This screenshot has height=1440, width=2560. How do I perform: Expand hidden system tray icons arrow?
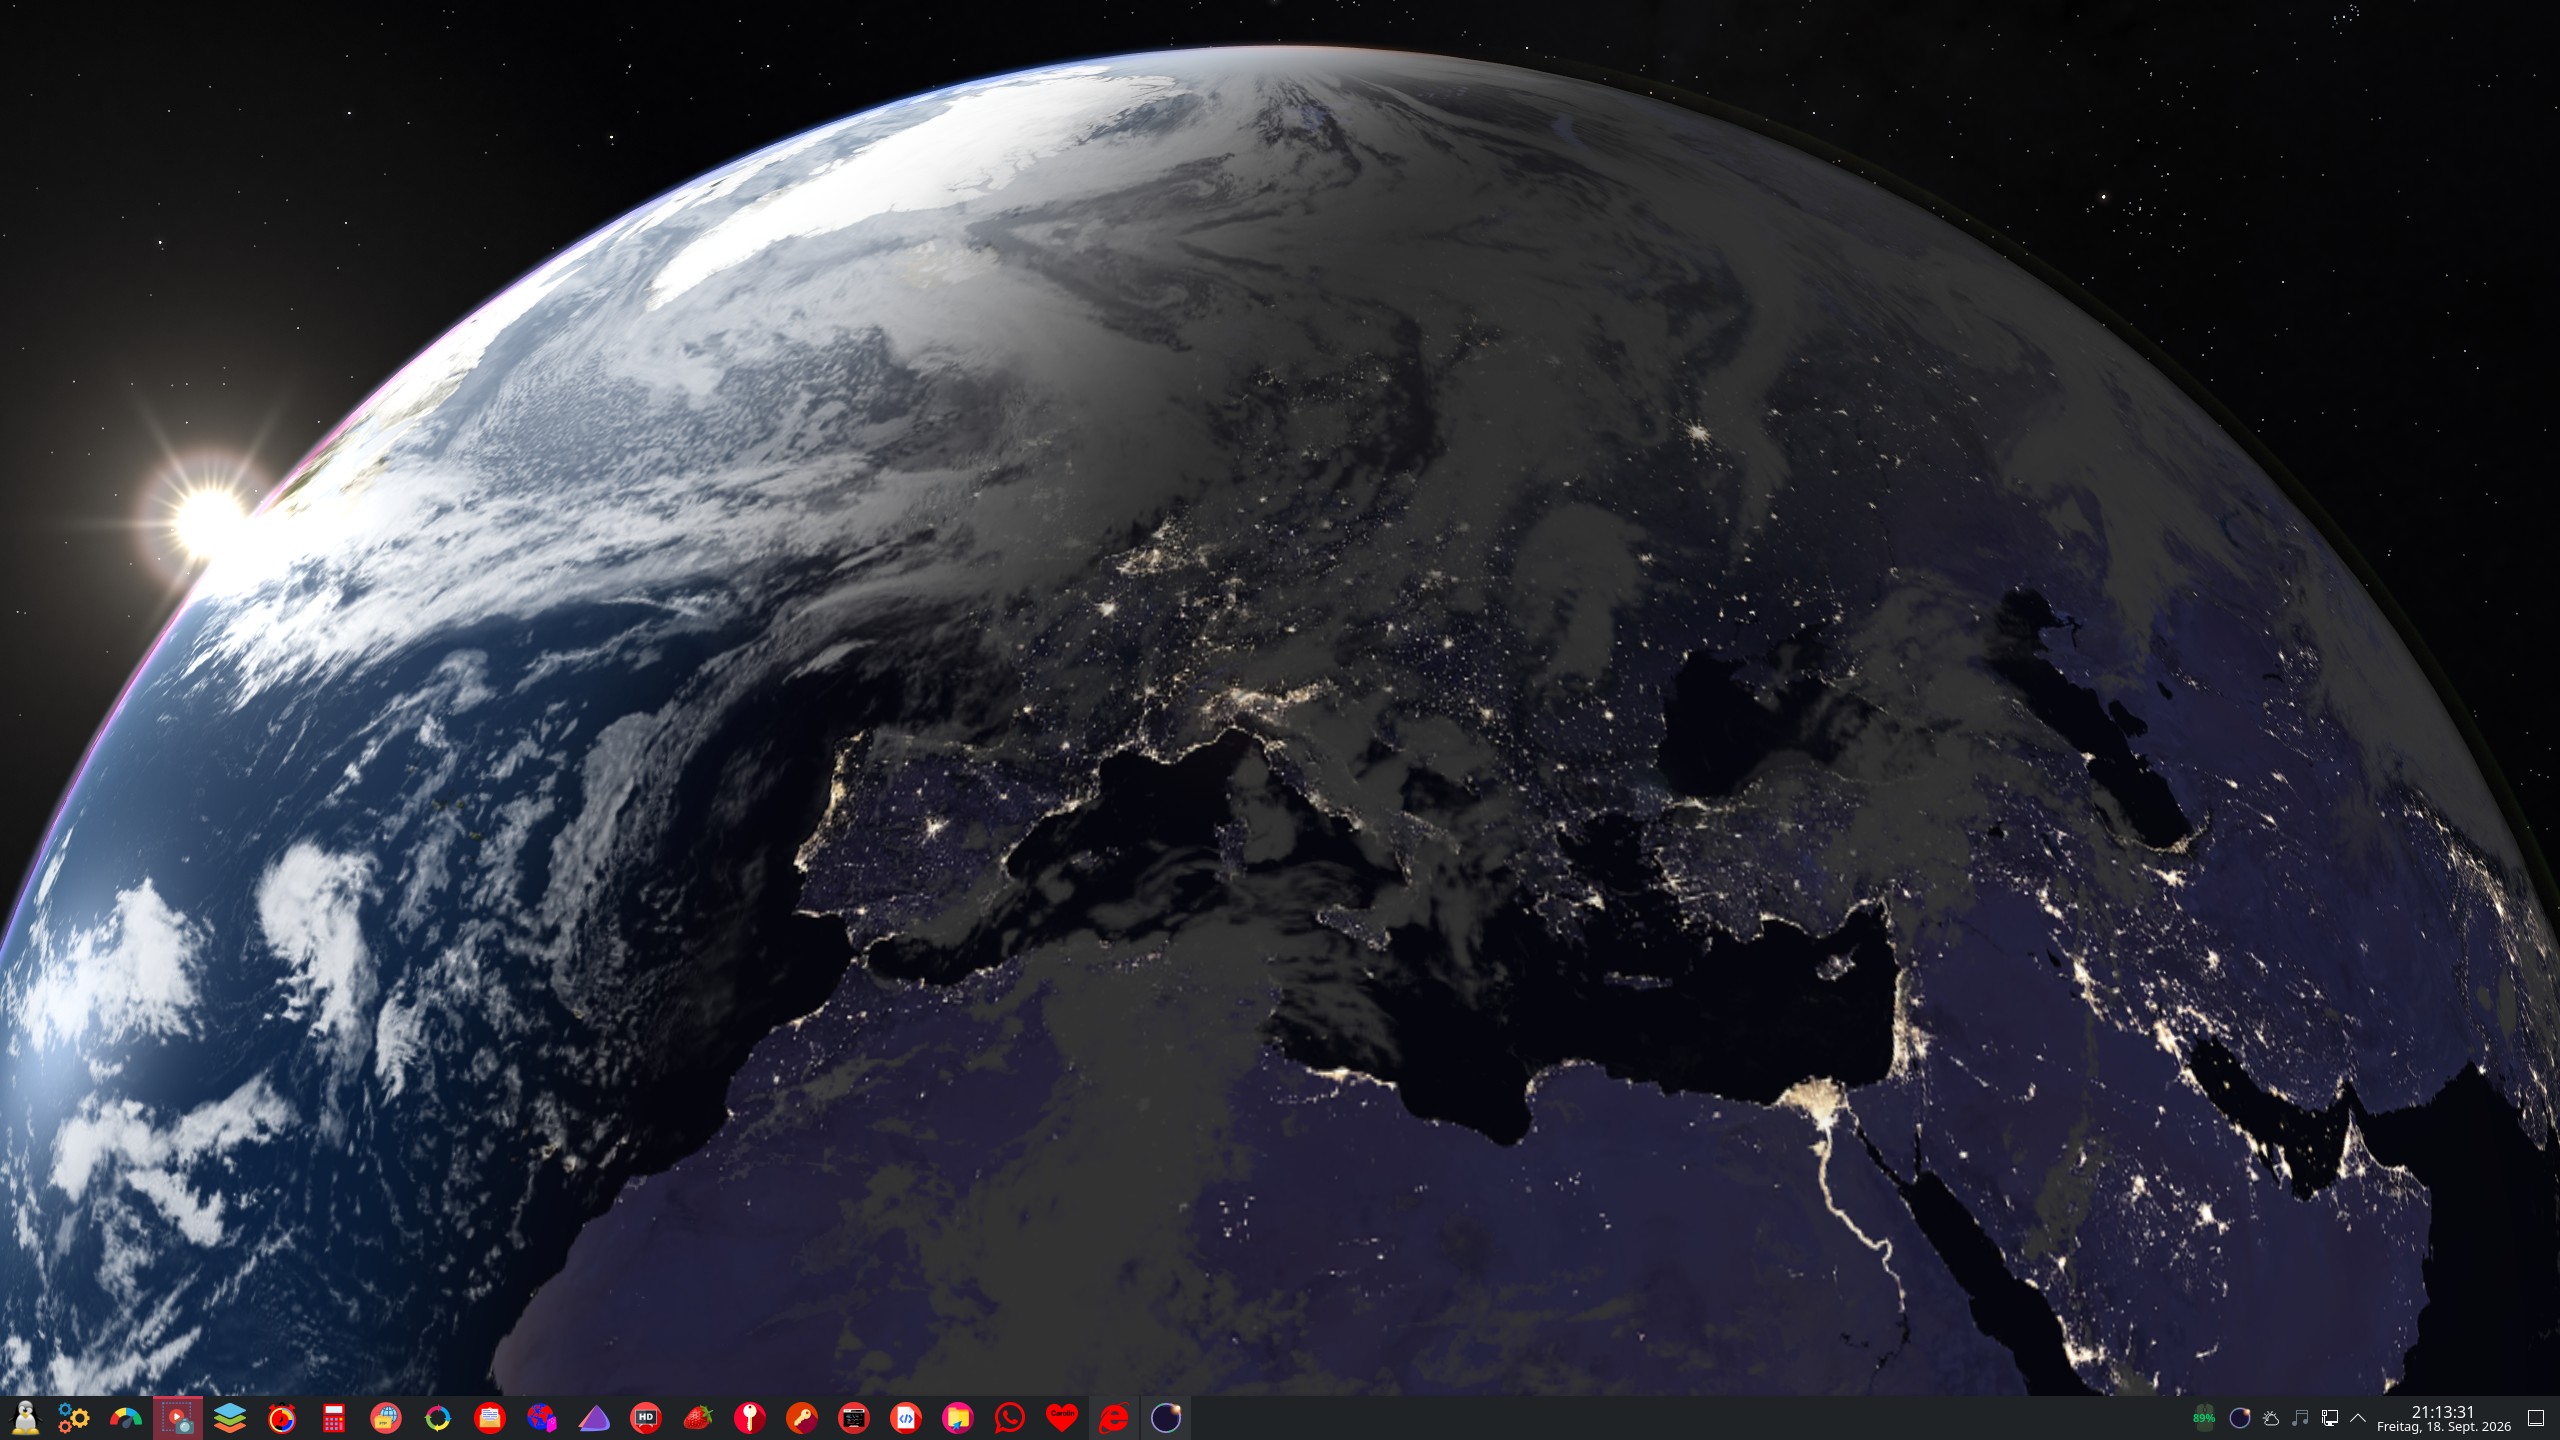(2358, 1418)
